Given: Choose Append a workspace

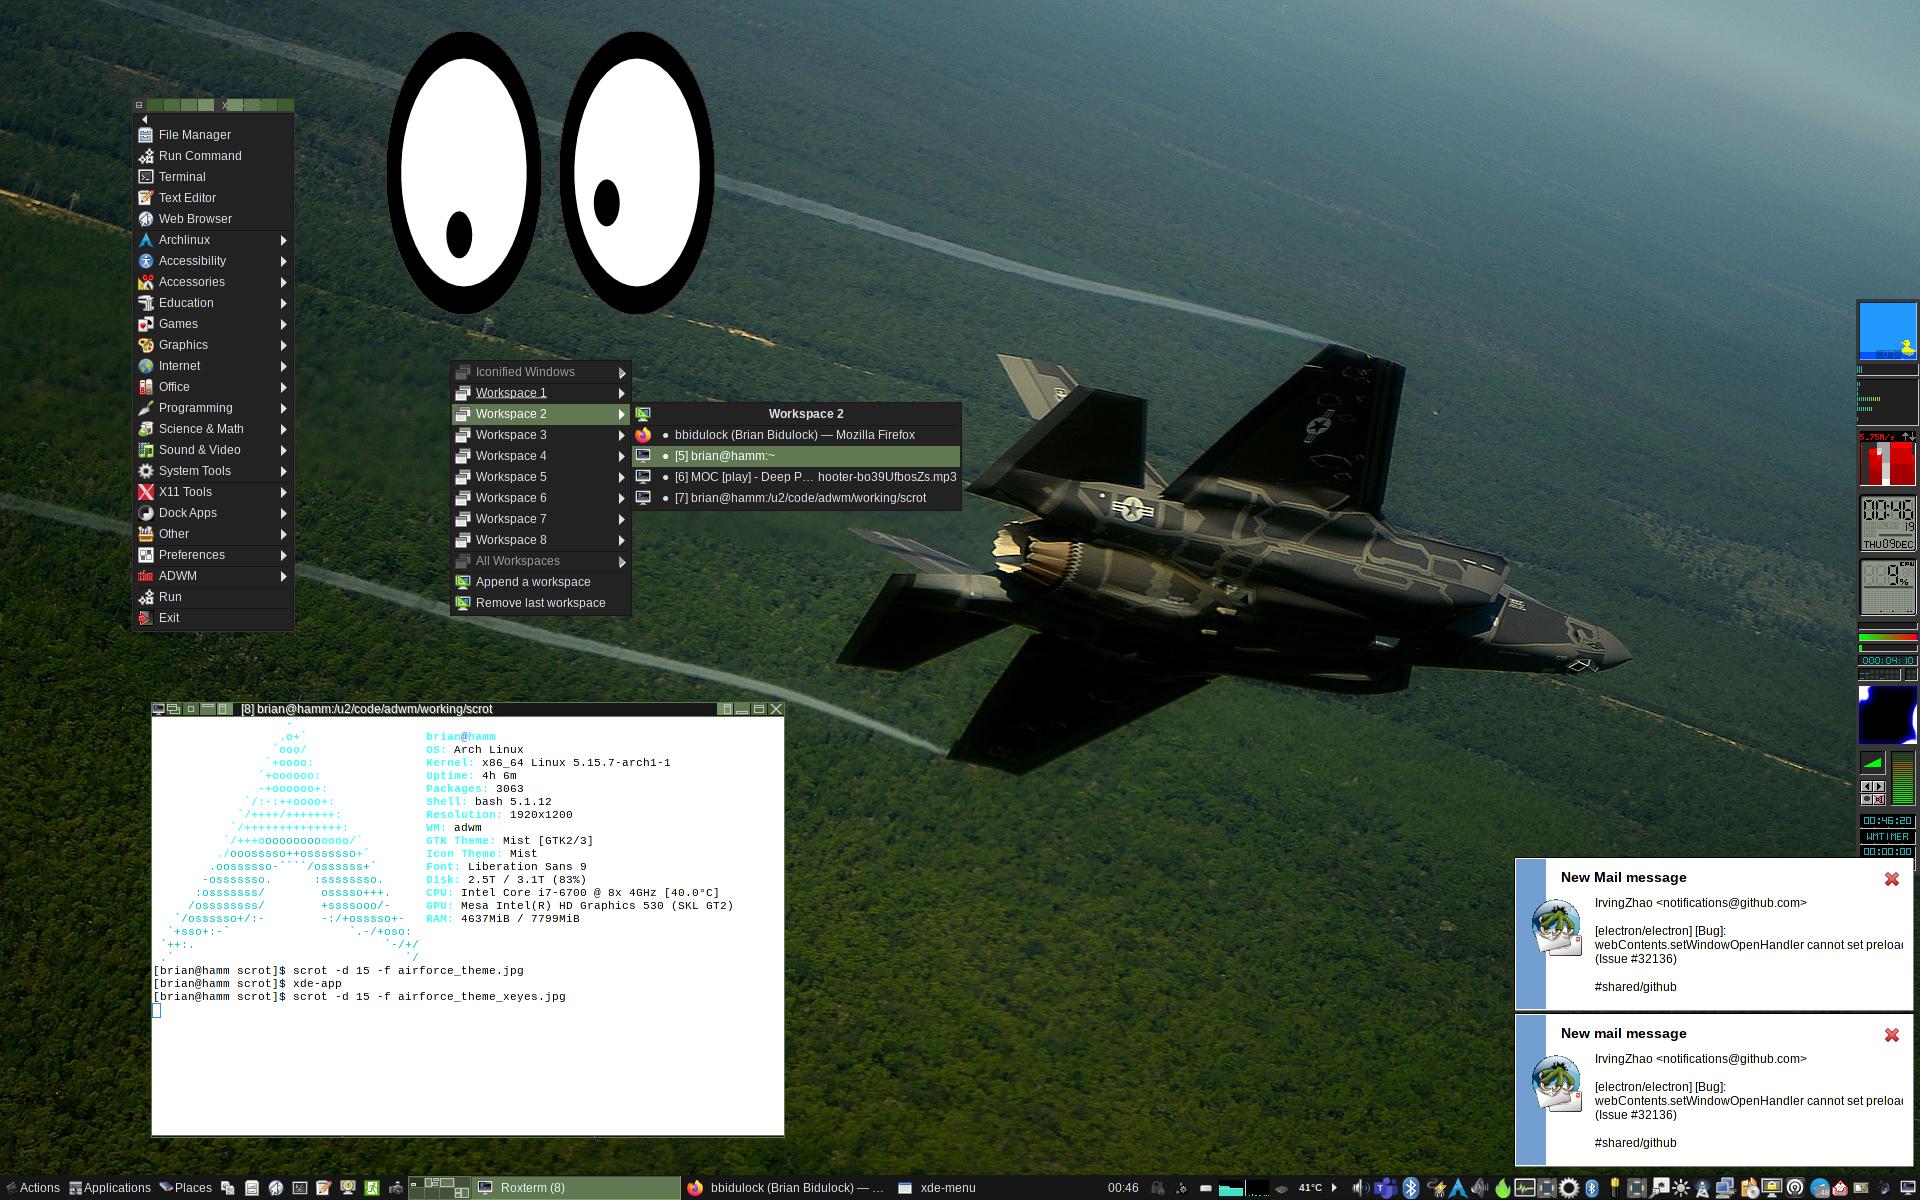Looking at the screenshot, I should (x=533, y=582).
